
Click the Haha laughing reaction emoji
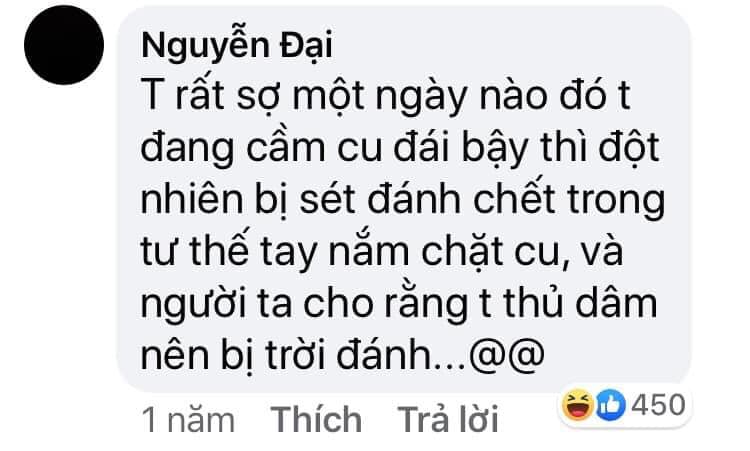pyautogui.click(x=577, y=405)
